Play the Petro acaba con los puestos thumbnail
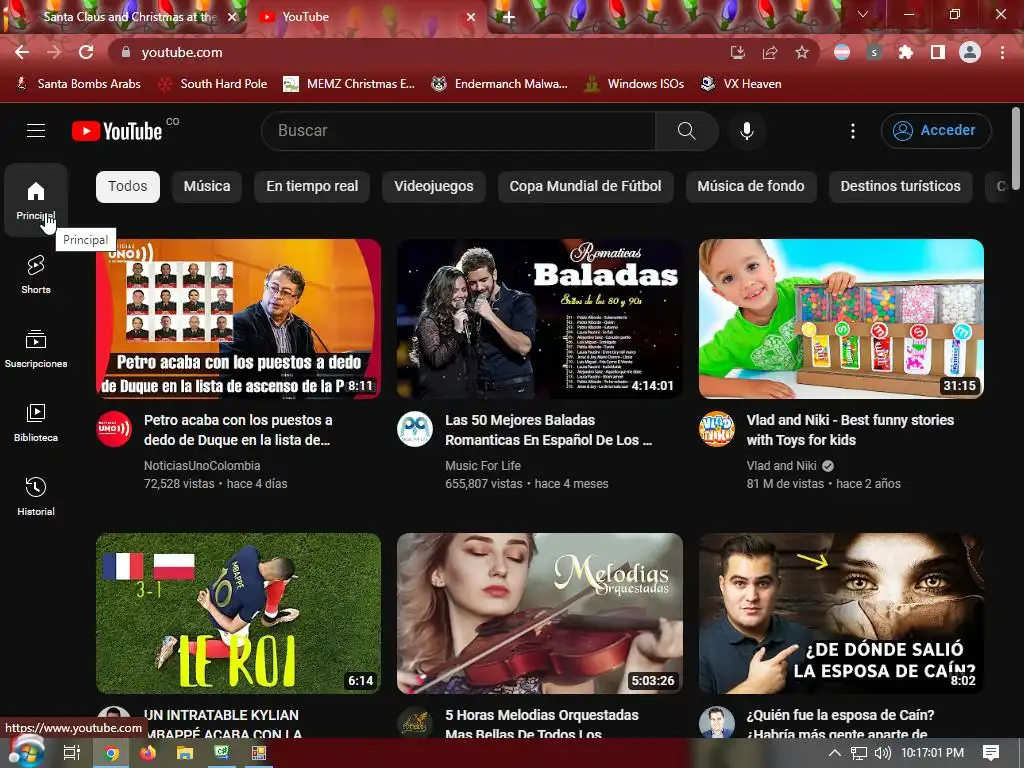 tap(238, 319)
